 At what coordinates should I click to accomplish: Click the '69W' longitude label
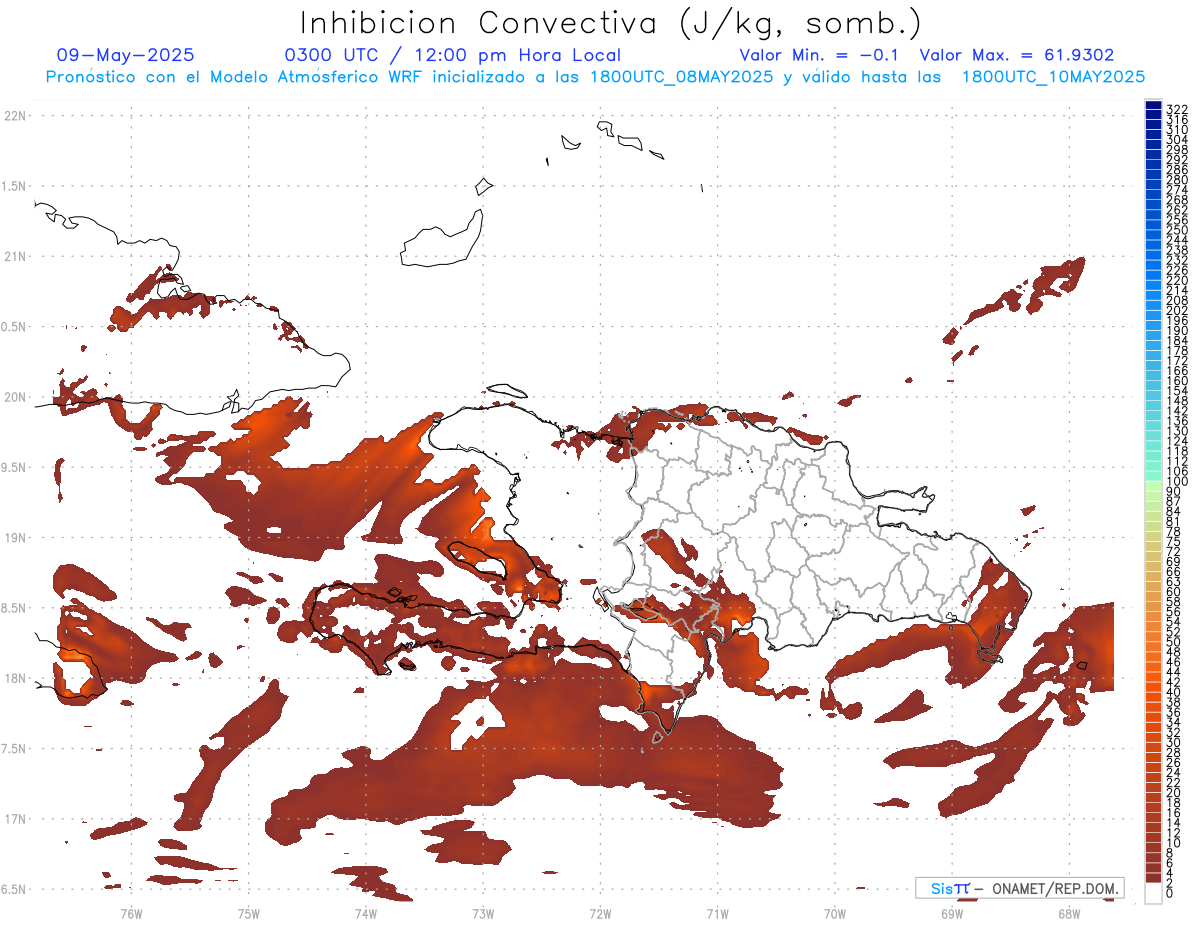point(952,912)
